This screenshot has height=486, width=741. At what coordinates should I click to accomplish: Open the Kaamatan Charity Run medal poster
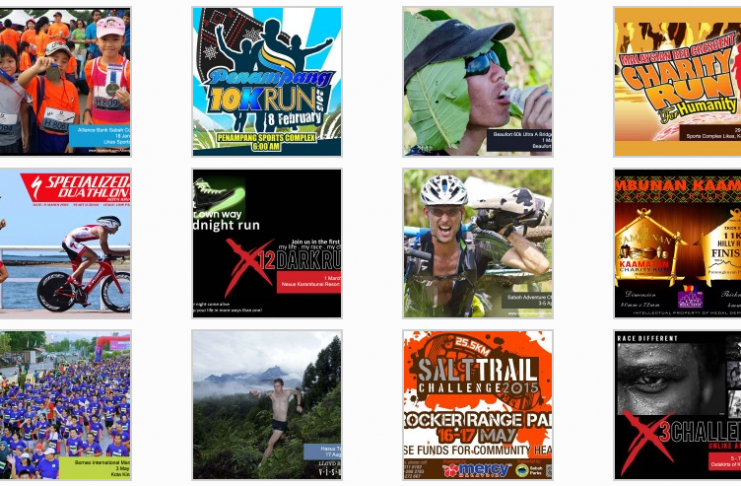tap(677, 243)
